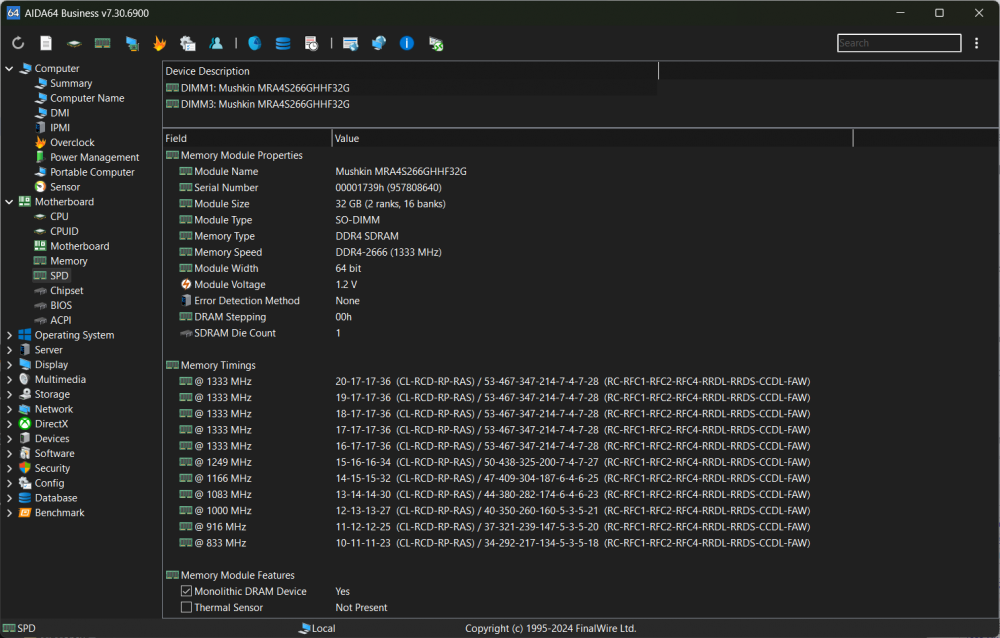Check the Thermal Sensor checkbox
The height and width of the screenshot is (638, 1000).
coord(186,607)
